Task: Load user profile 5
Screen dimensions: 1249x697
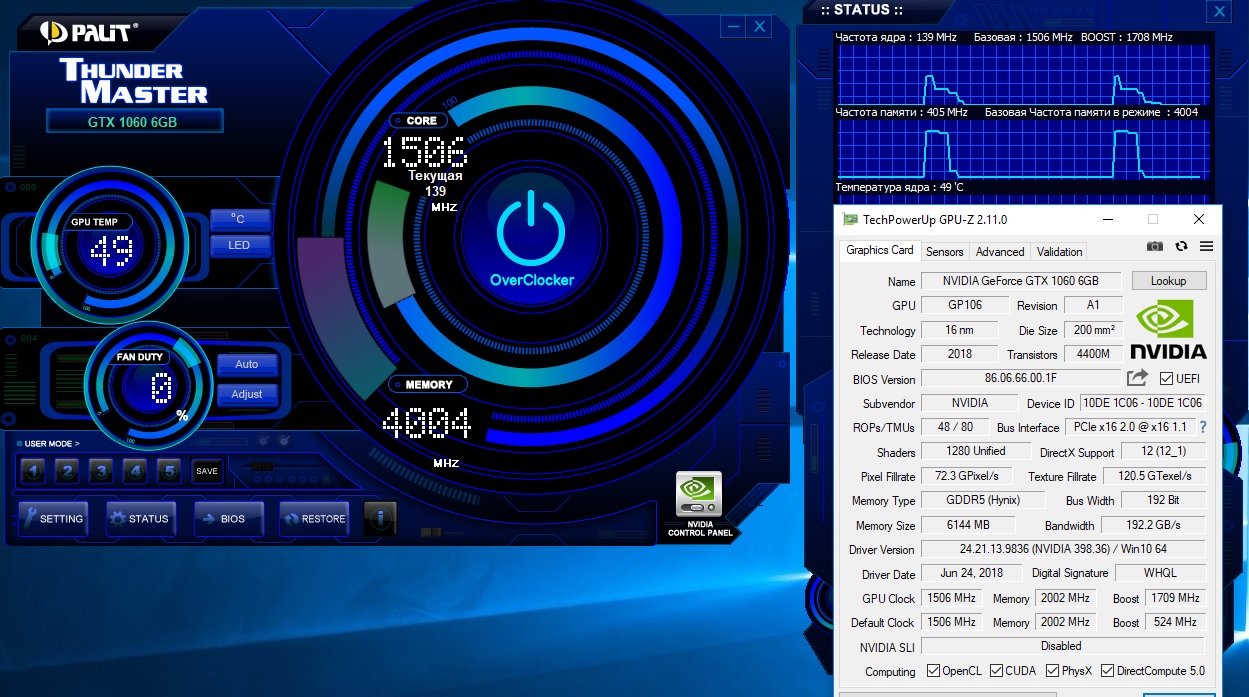Action: pos(170,471)
